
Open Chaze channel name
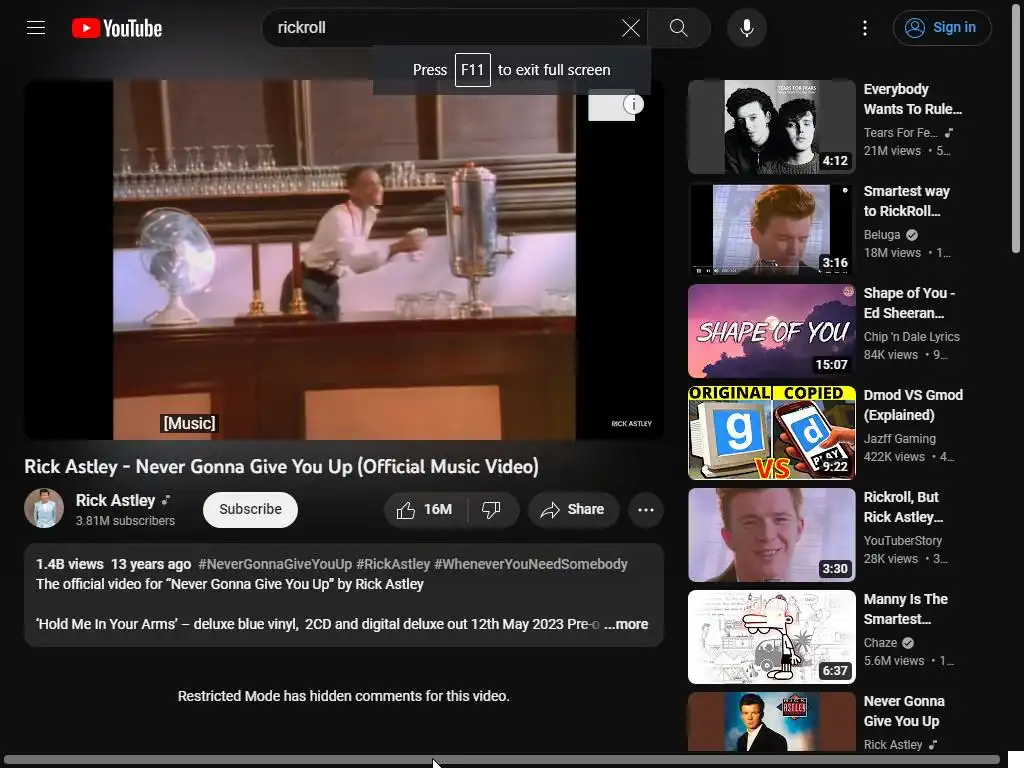pos(880,643)
